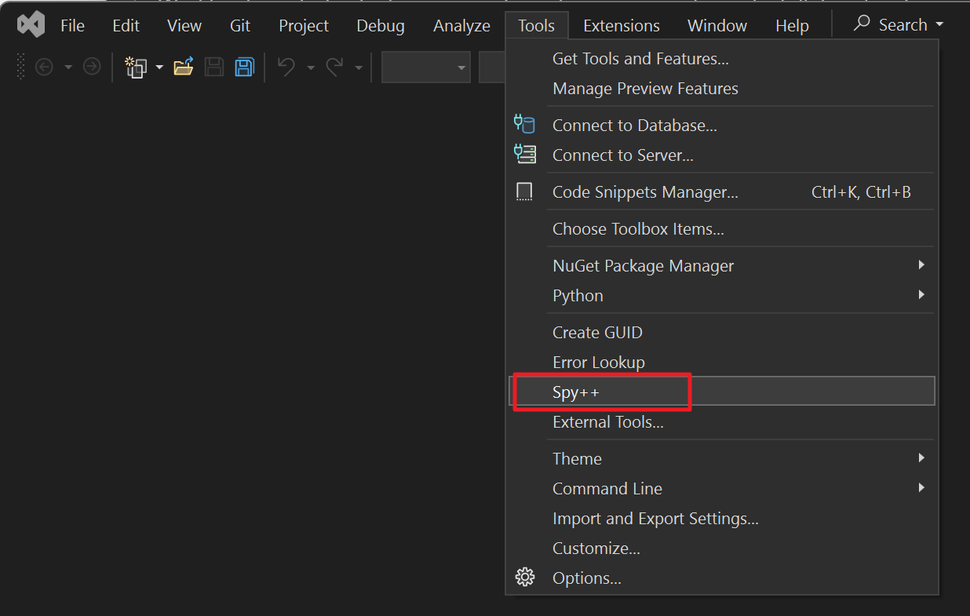Click the Visual Studio logo icon
This screenshot has width=970, height=616.
[x=29, y=23]
